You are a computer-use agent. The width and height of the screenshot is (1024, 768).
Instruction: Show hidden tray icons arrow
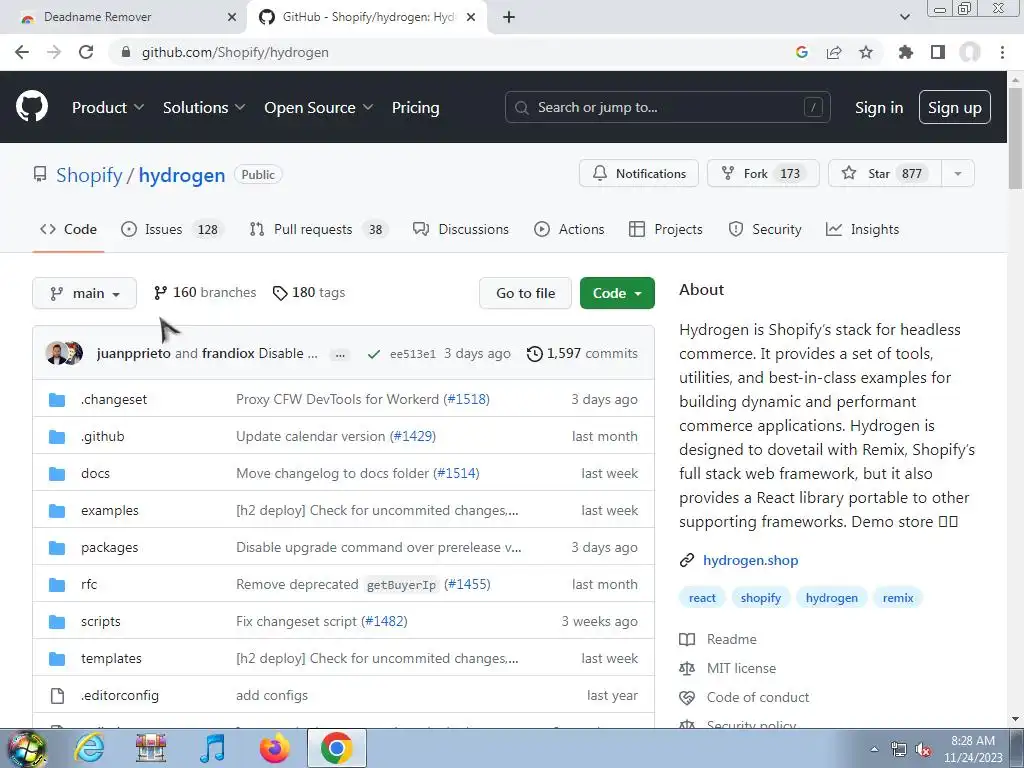tap(874, 749)
